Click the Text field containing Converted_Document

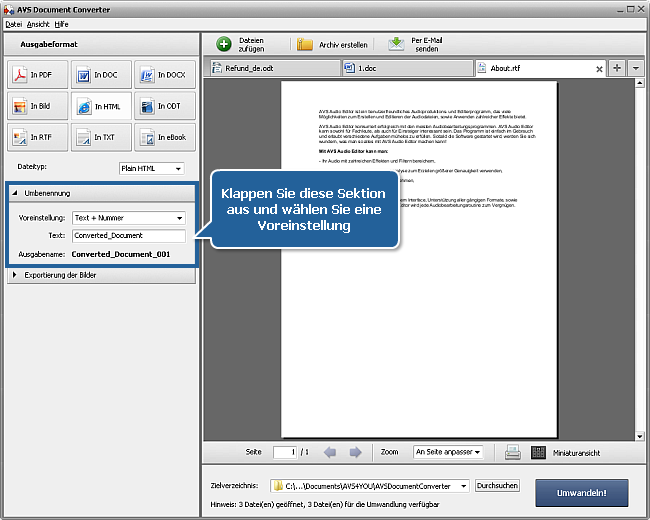[129, 236]
